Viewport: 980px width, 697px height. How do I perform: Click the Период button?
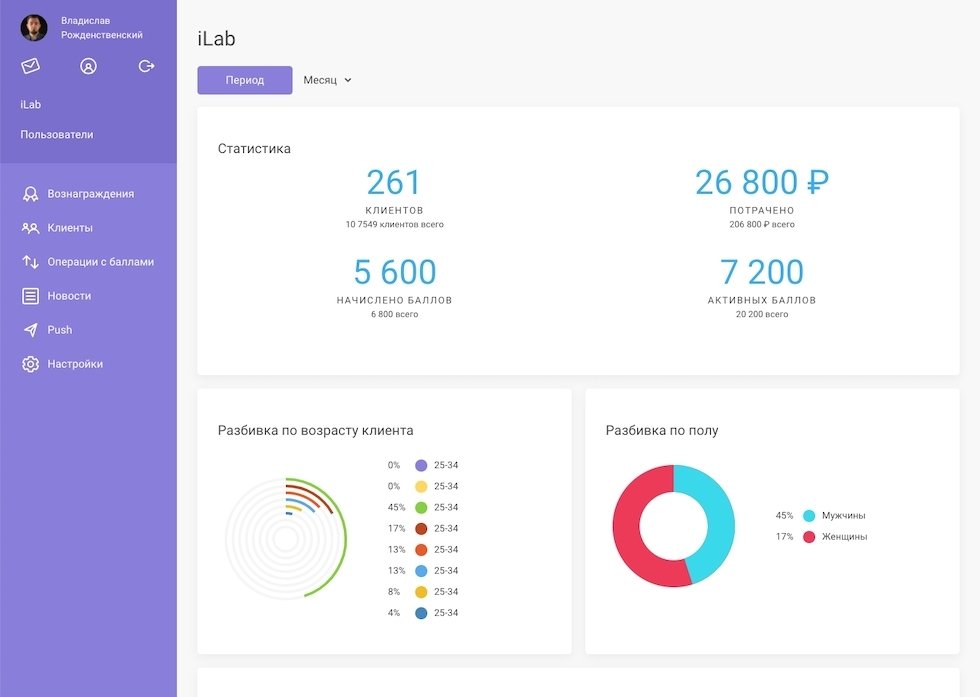(x=245, y=80)
